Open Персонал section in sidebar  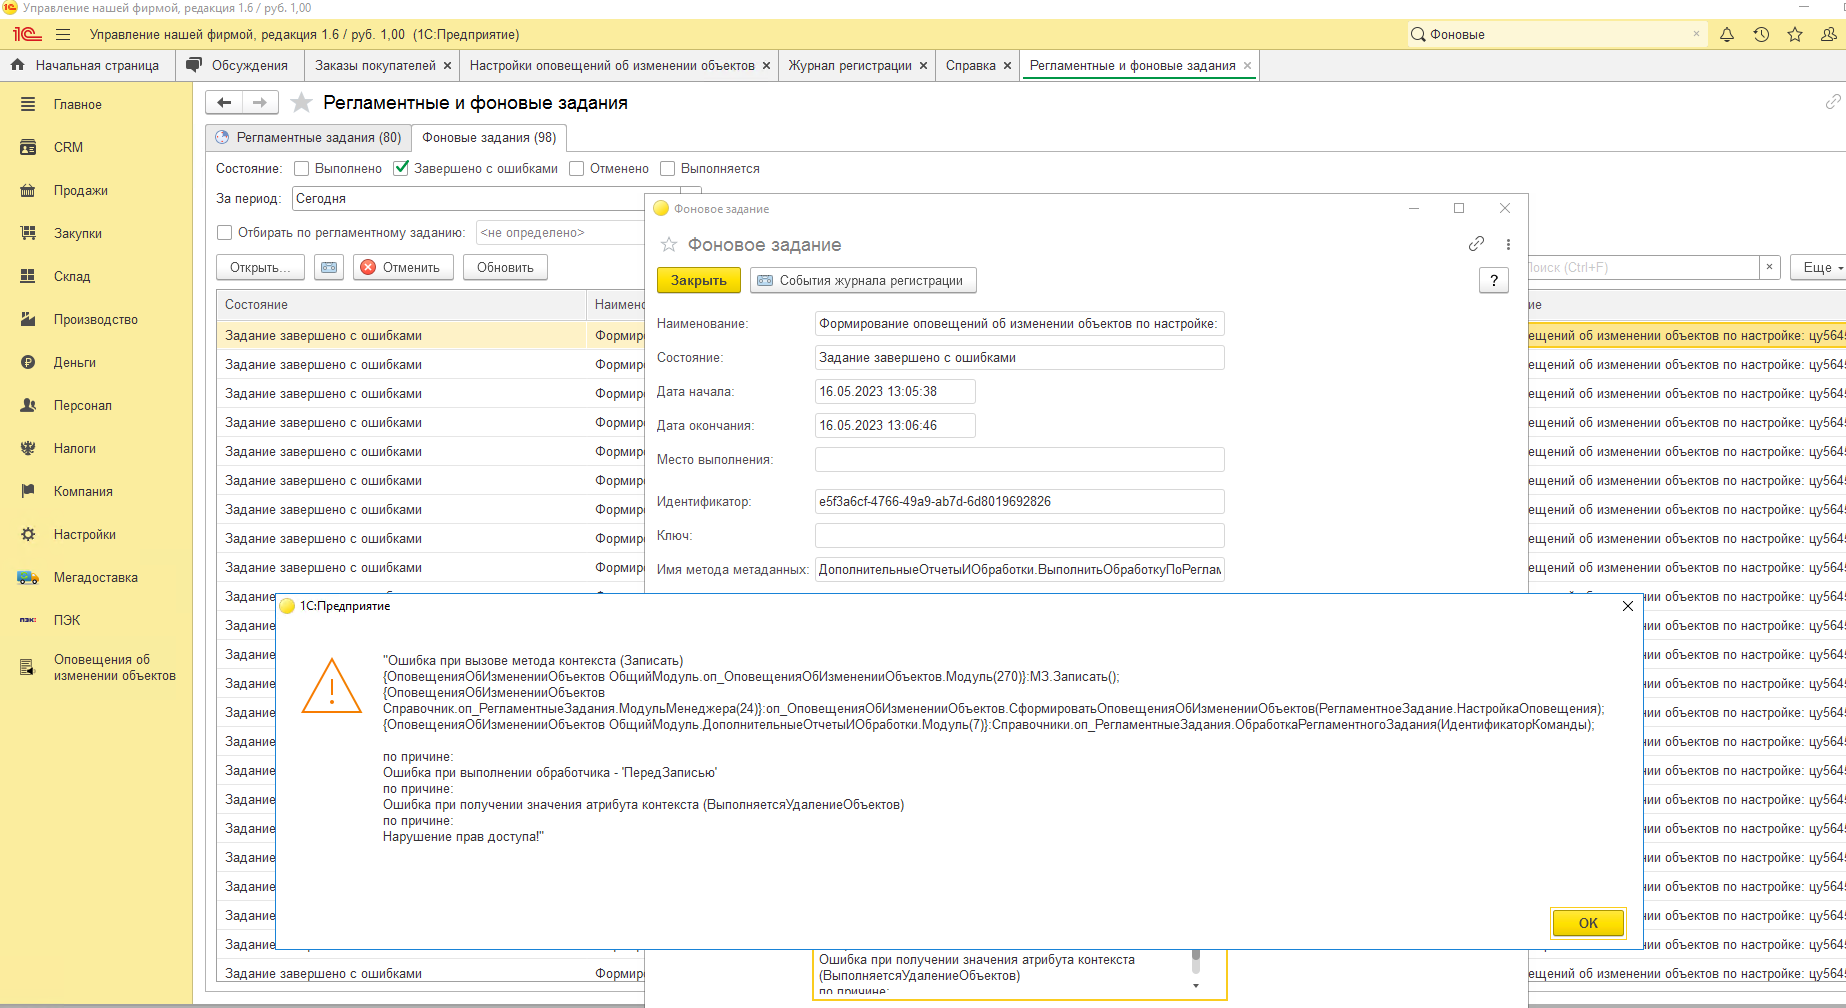click(x=83, y=405)
